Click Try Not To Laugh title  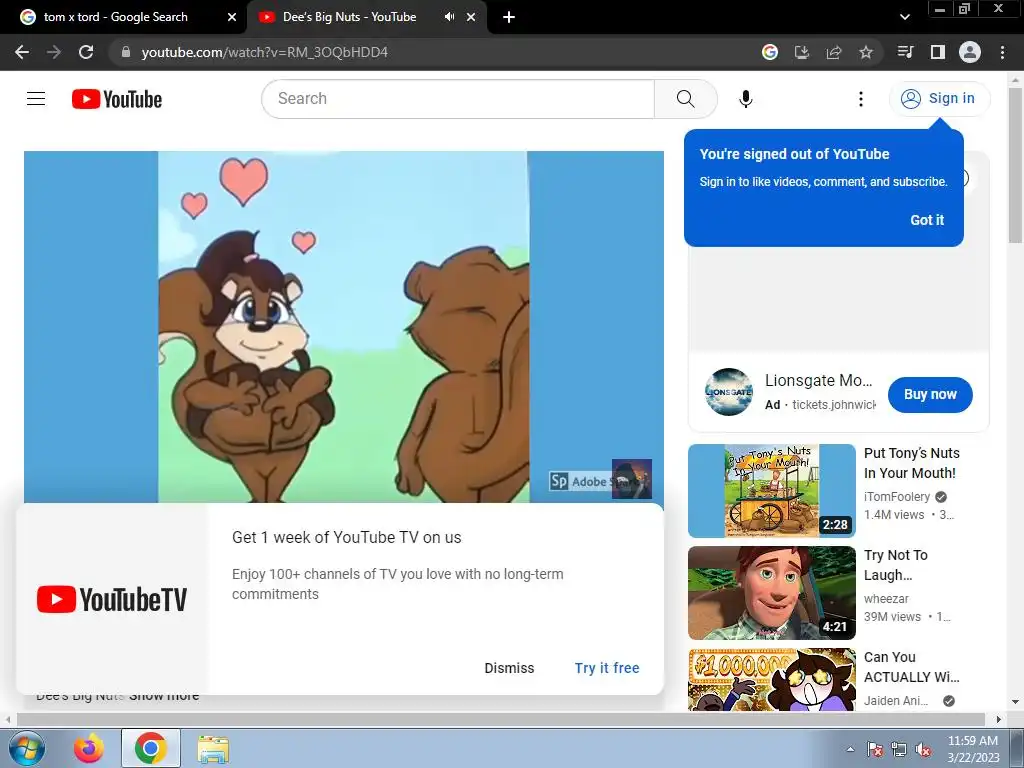click(x=895, y=565)
